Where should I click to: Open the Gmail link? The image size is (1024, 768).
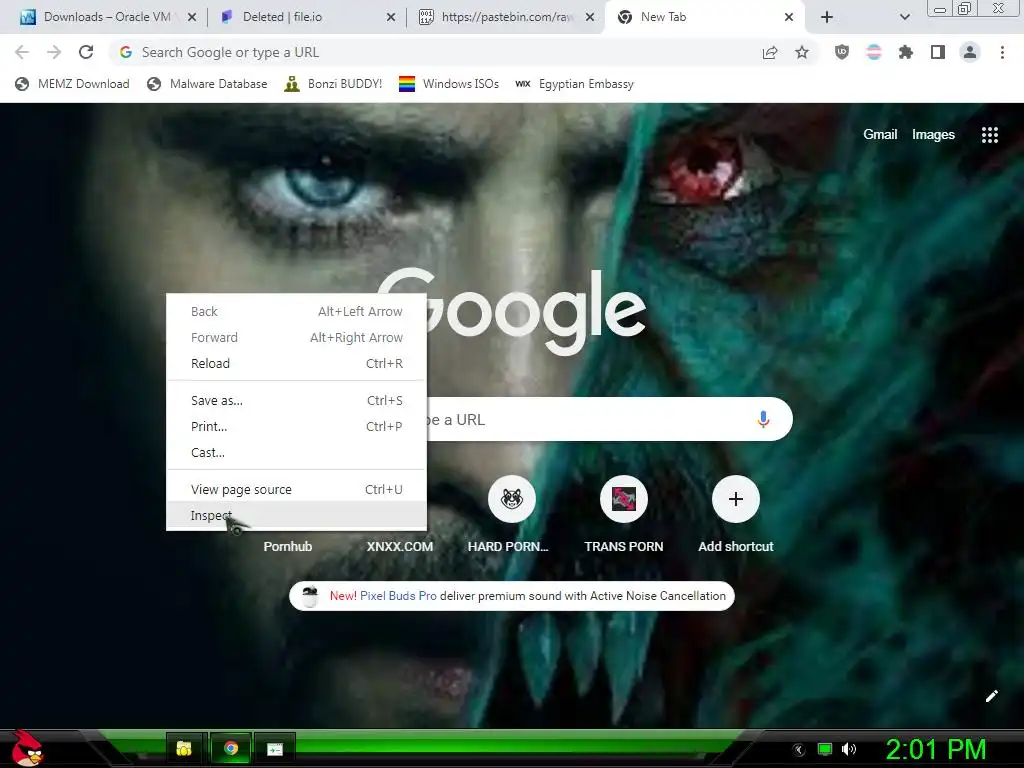(x=880, y=135)
